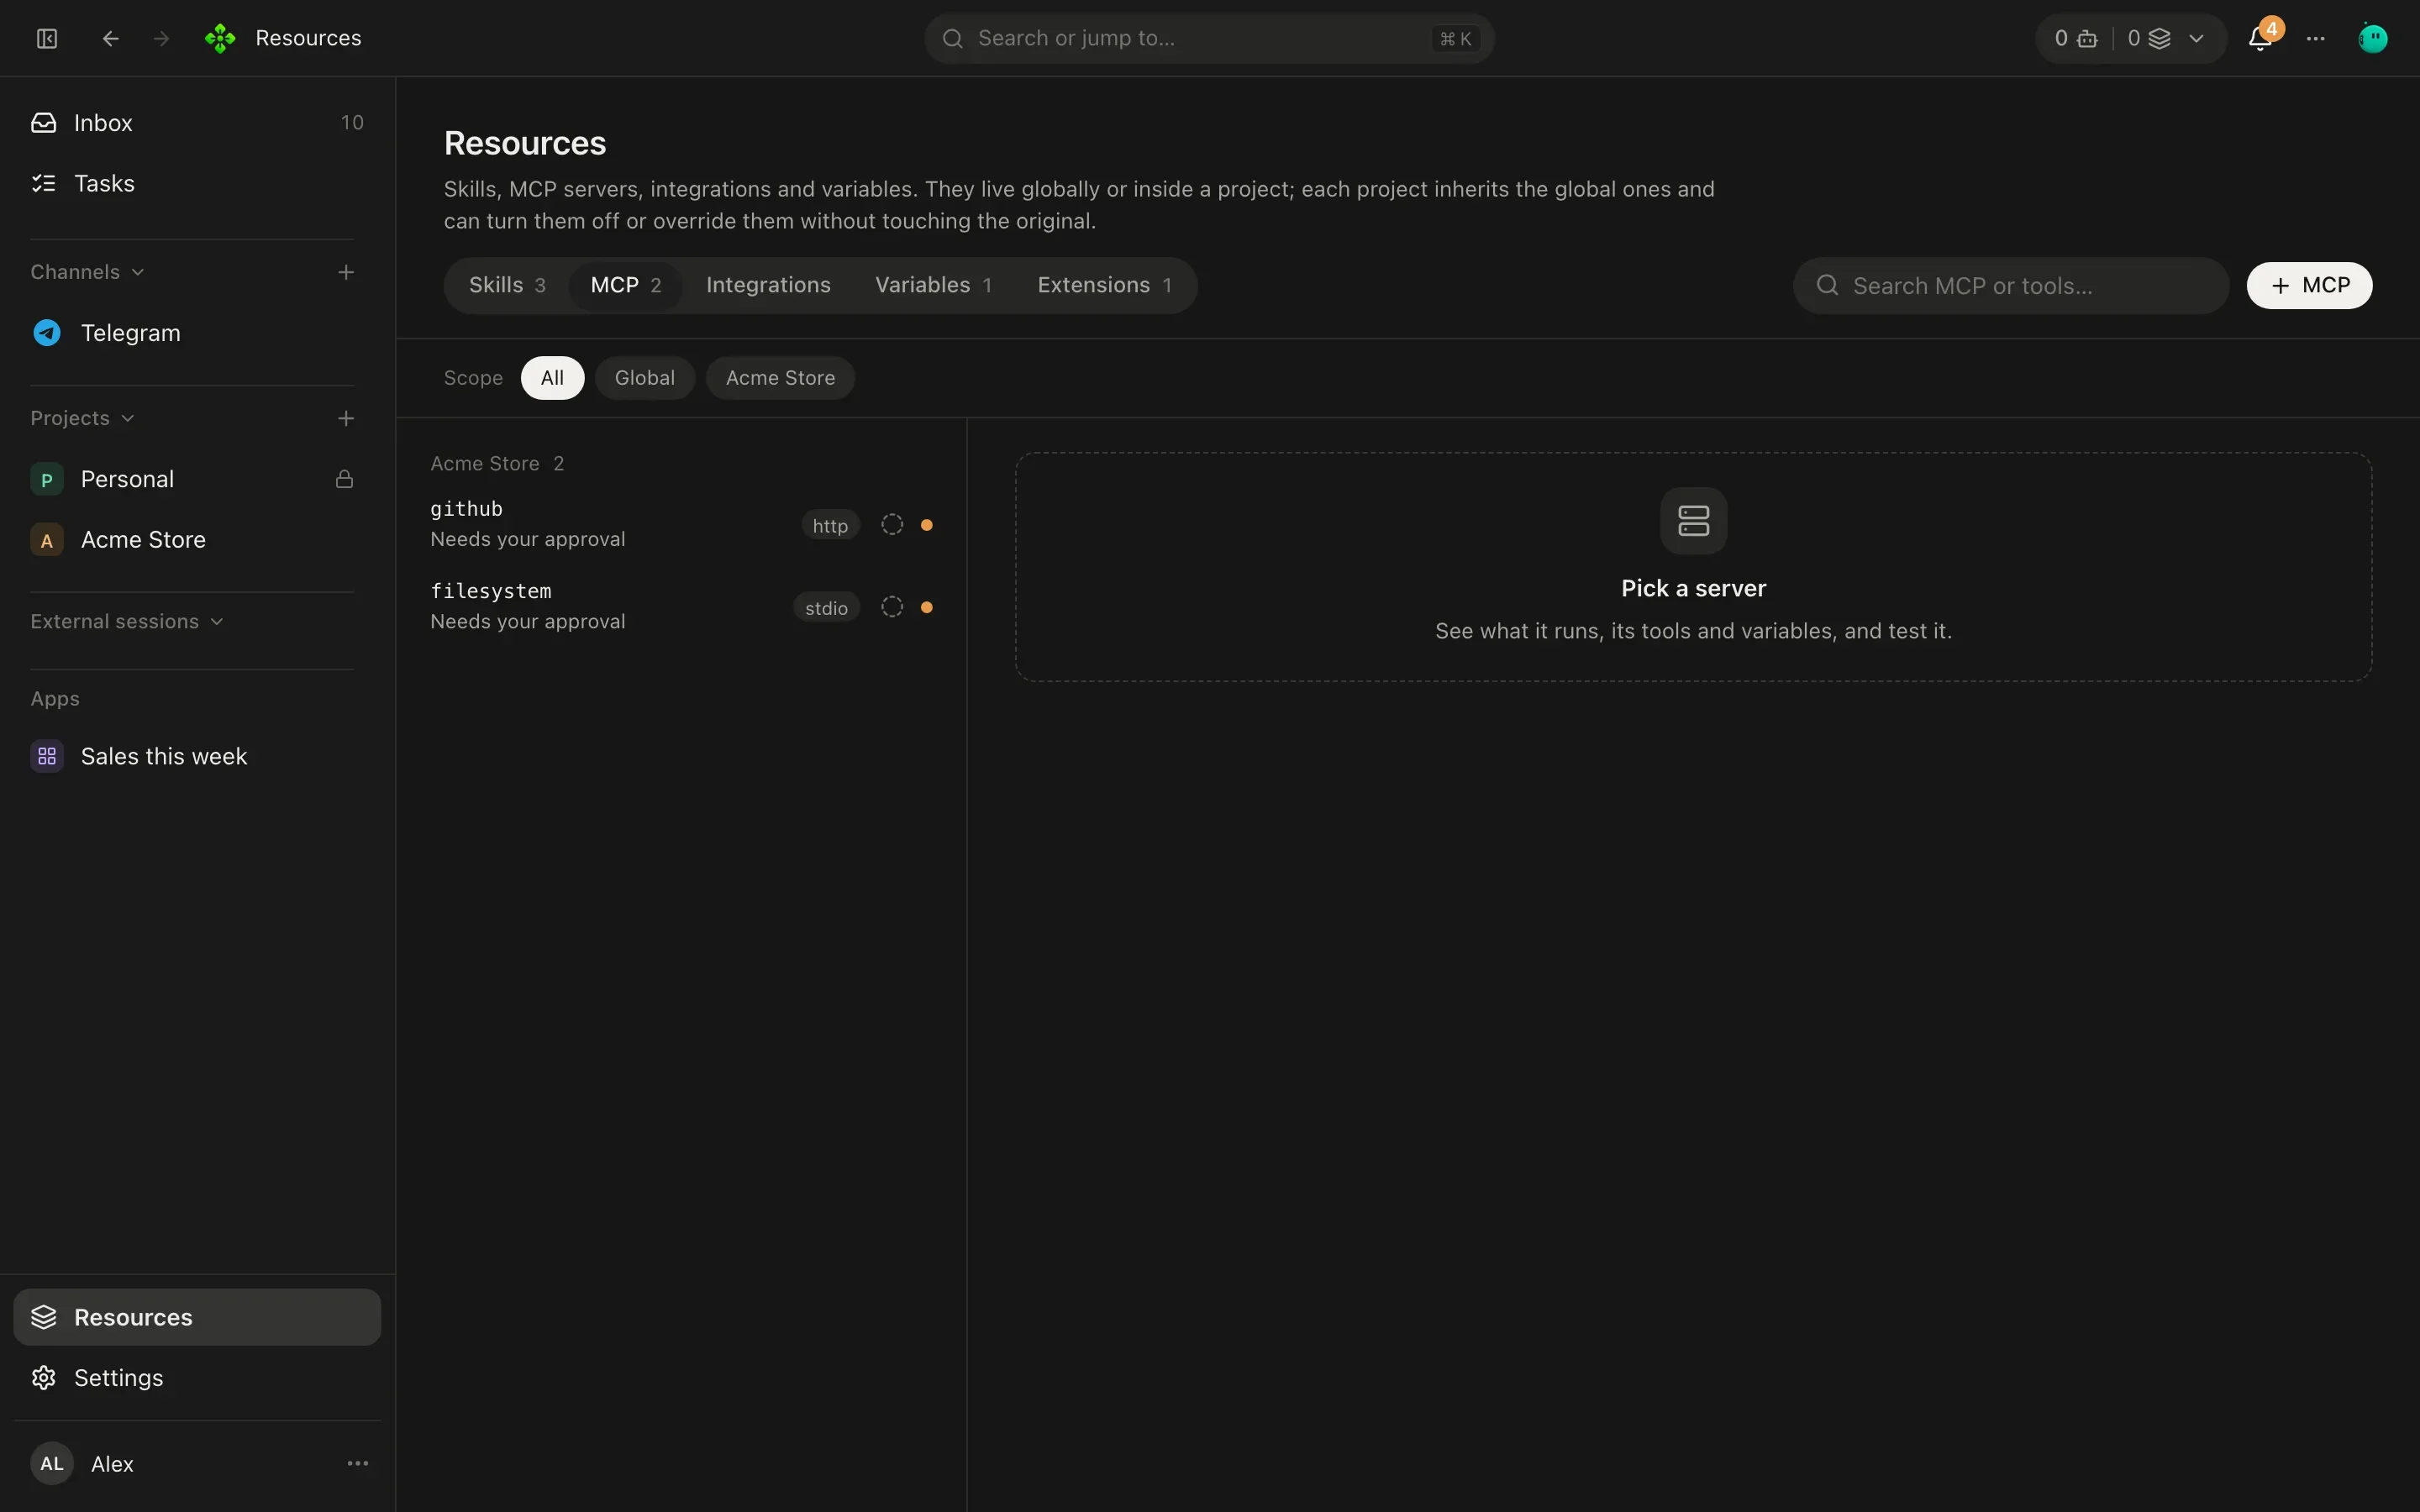This screenshot has height=1512, width=2420.
Task: Click the Inbox count 10
Action: click(352, 122)
